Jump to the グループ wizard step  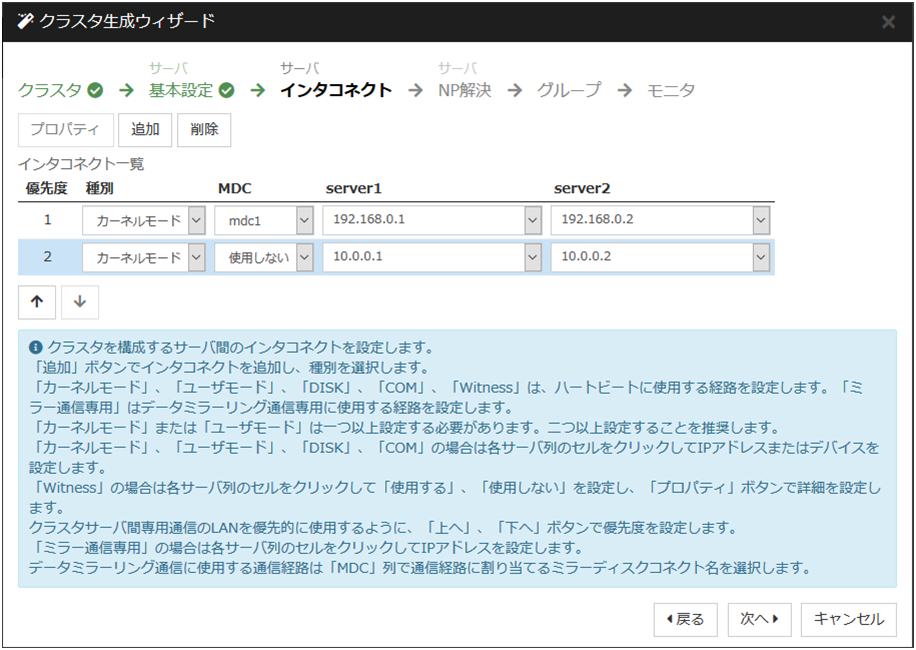pos(569,90)
